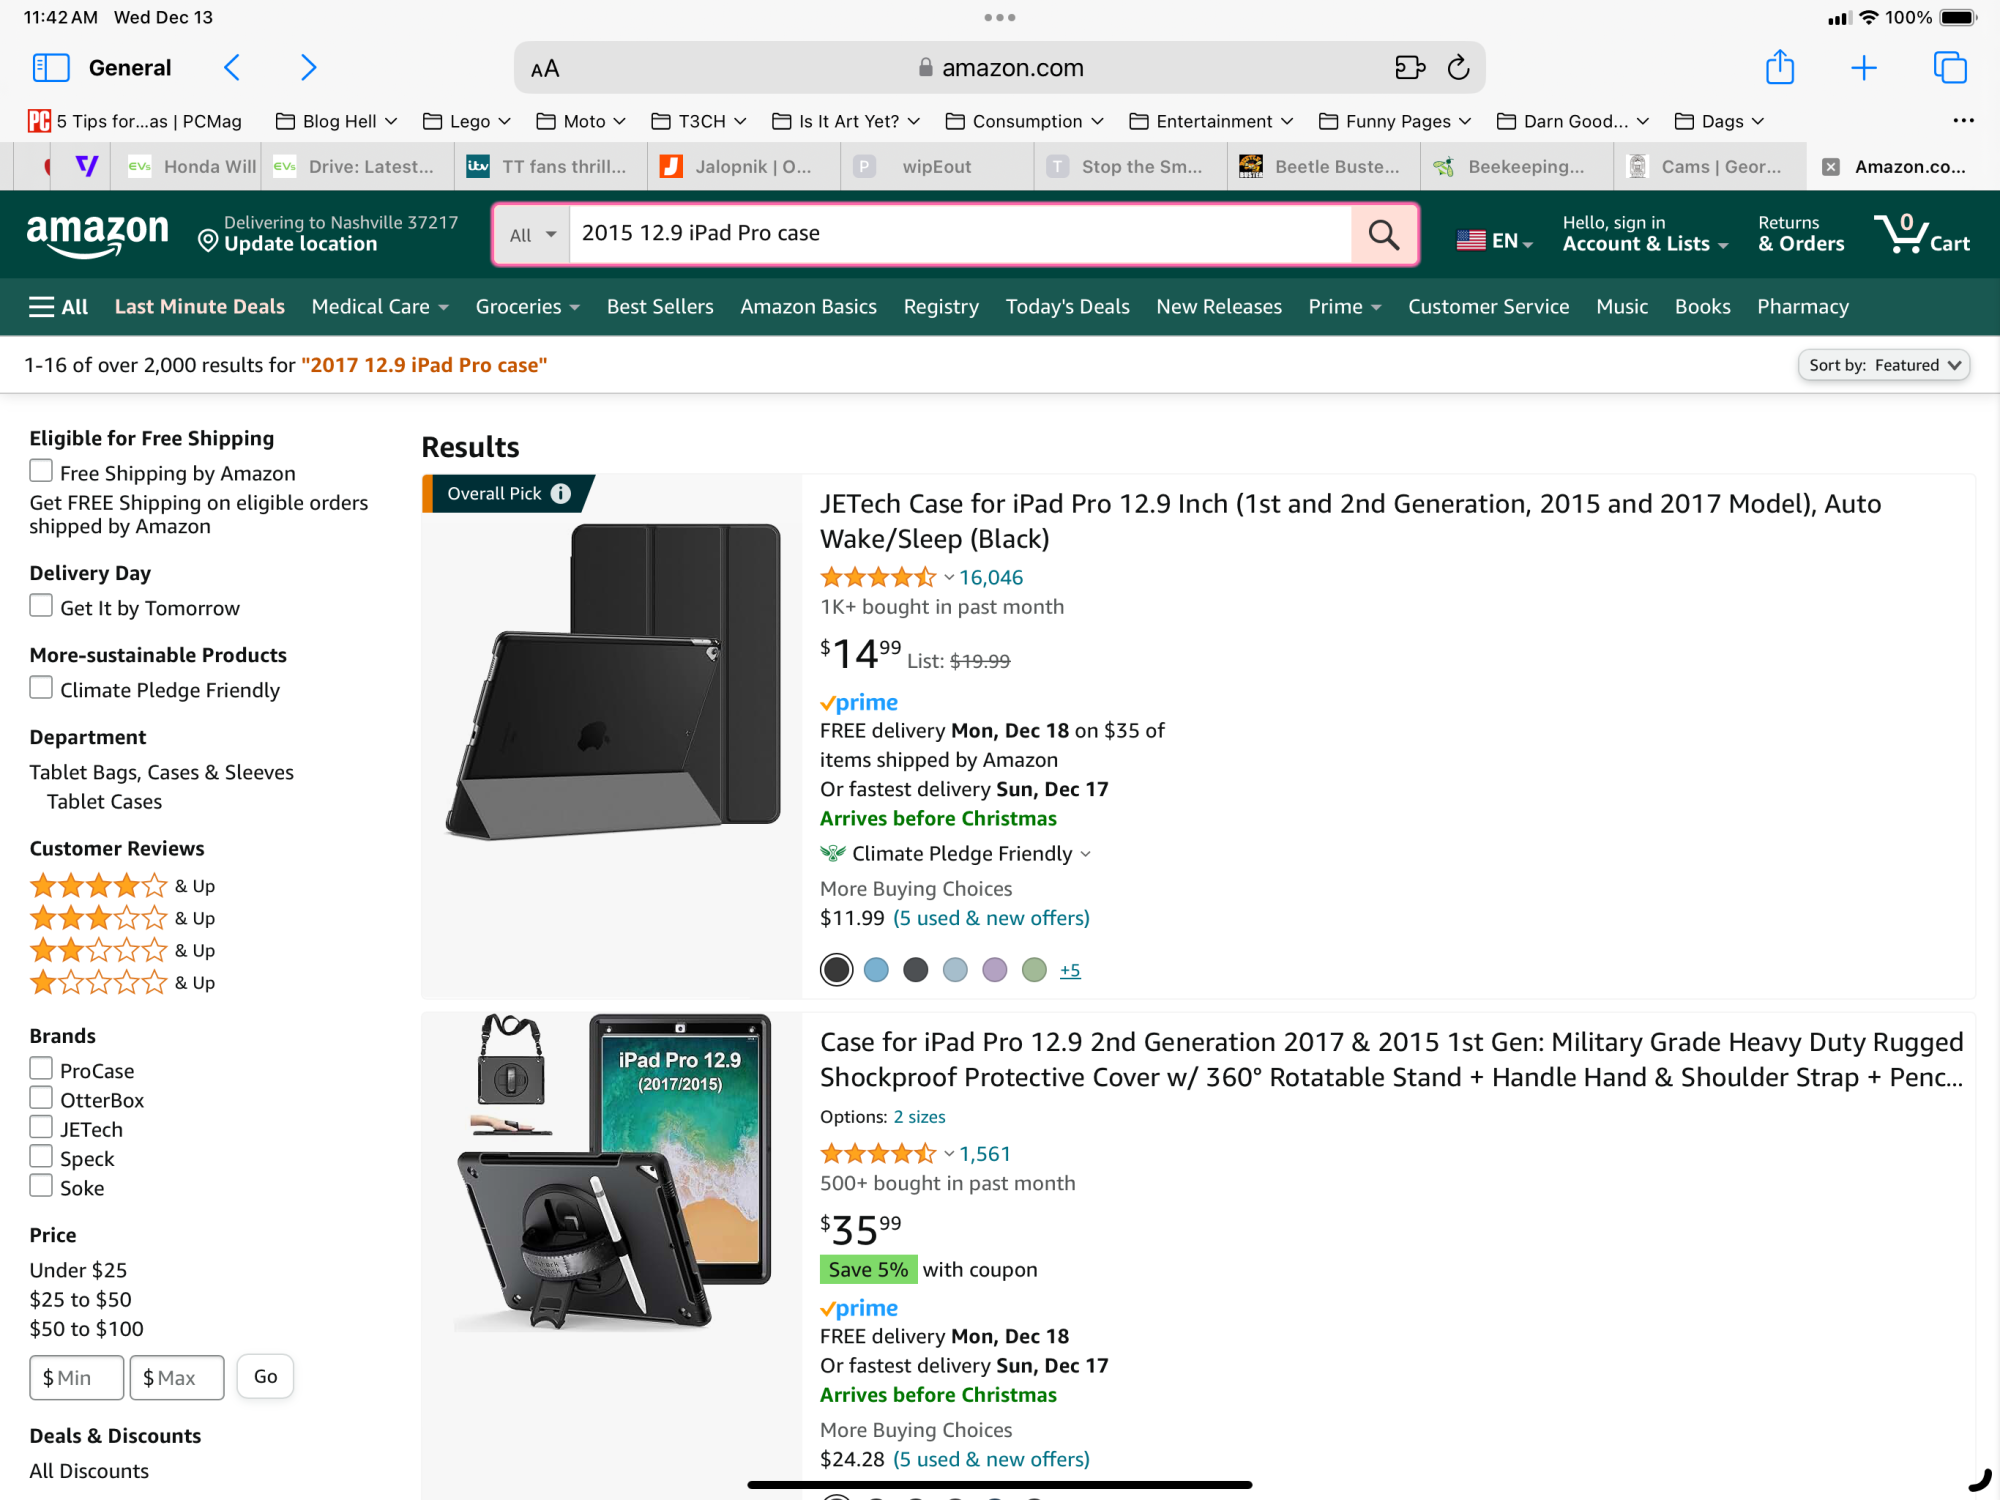The image size is (2000, 1500).
Task: Open Today's Deals nav item
Action: tap(1067, 307)
